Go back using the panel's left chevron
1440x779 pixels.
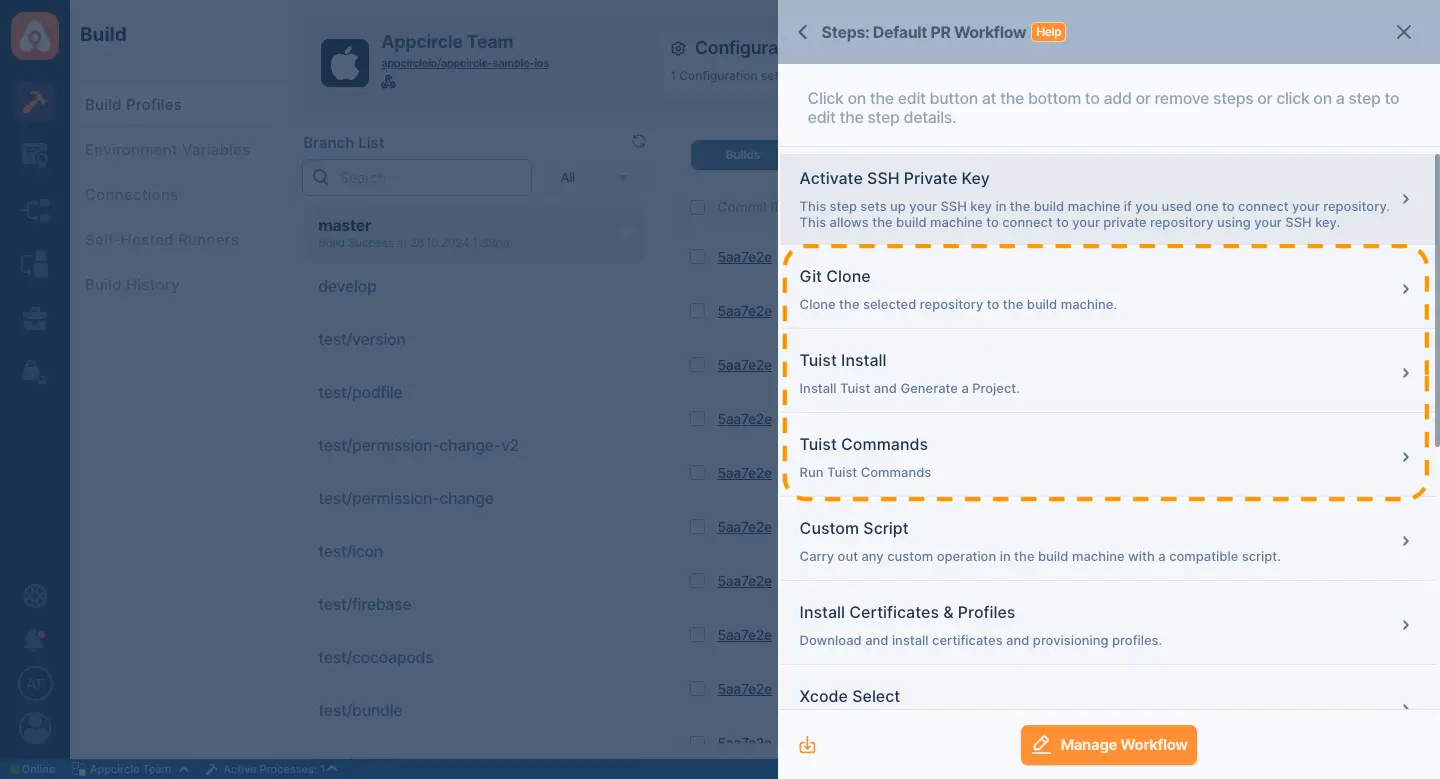[x=802, y=32]
